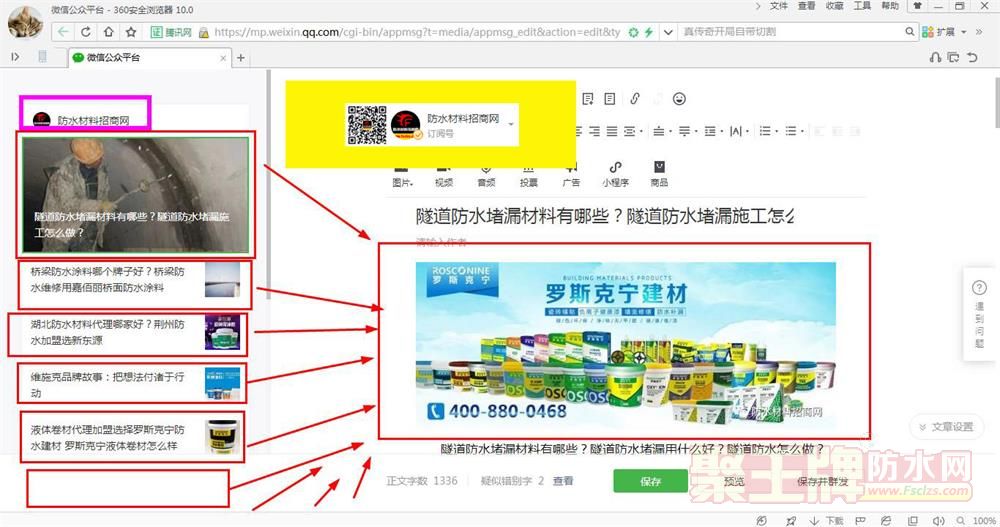Apply ordered list formatting icon
1000x527 pixels.
coord(765,131)
